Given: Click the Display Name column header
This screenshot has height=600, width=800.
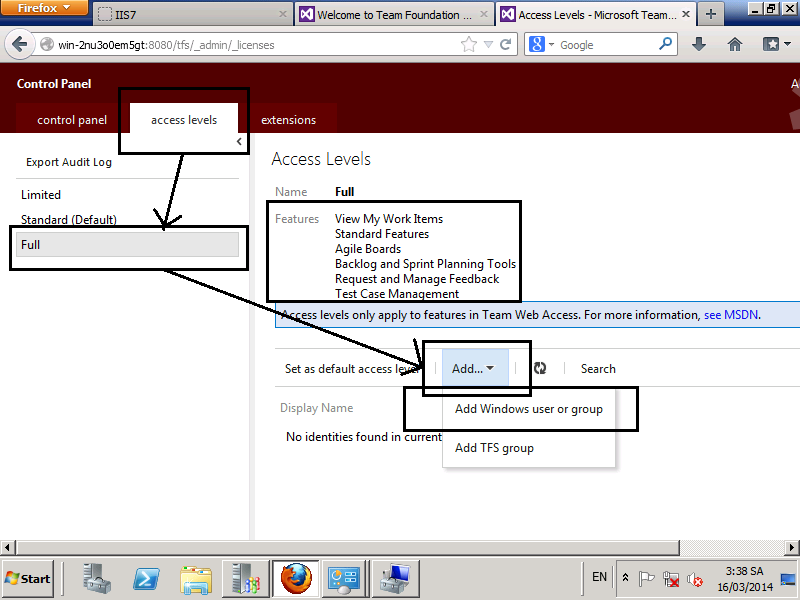Looking at the screenshot, I should [x=316, y=408].
